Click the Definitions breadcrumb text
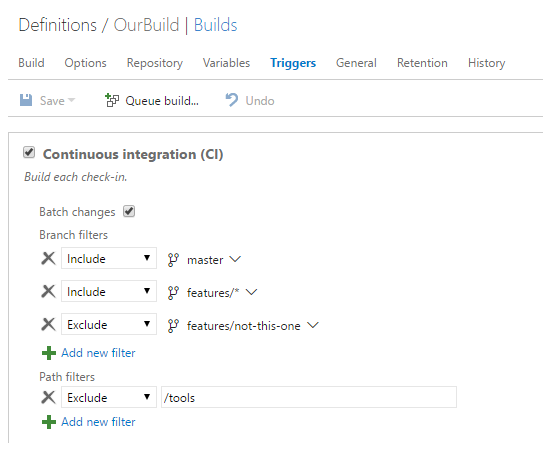The height and width of the screenshot is (450, 550). coord(58,25)
